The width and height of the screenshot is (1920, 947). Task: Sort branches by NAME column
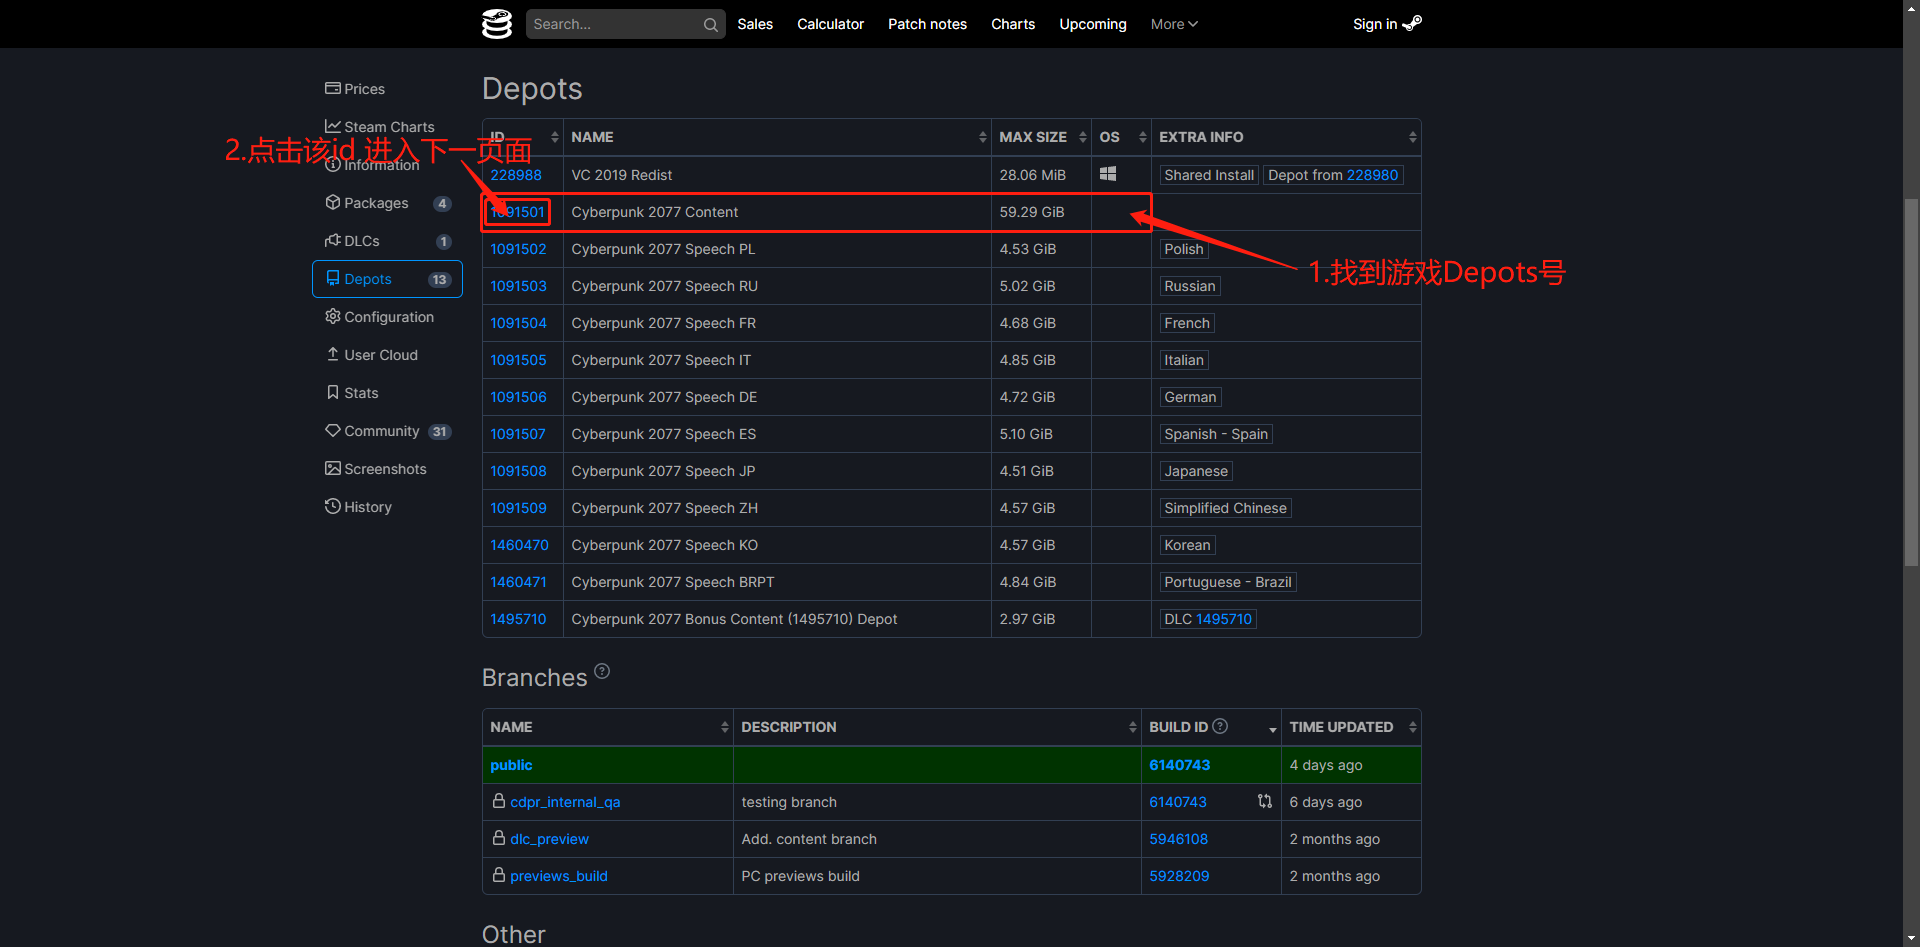pos(608,727)
